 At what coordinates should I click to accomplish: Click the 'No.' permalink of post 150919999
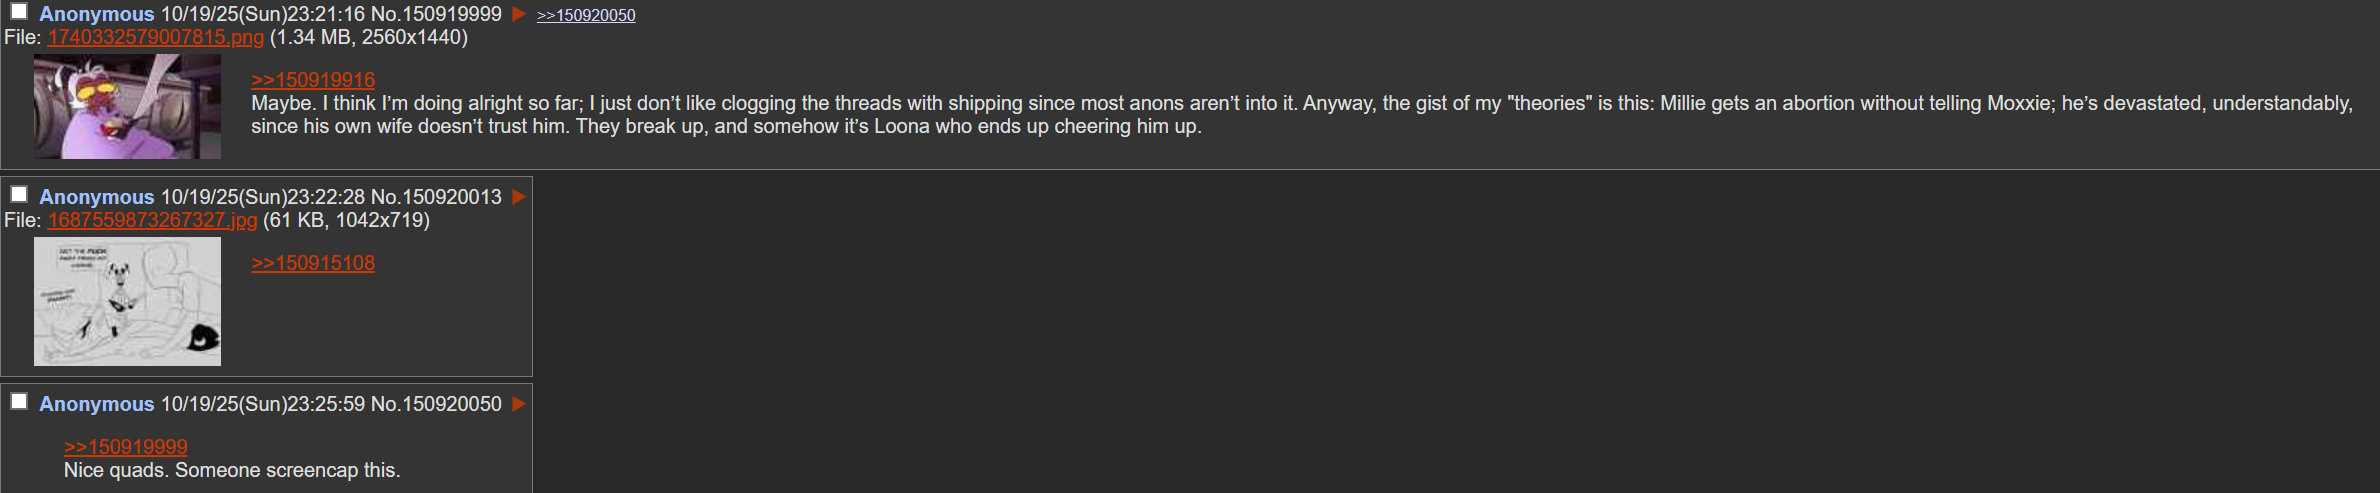386,14
